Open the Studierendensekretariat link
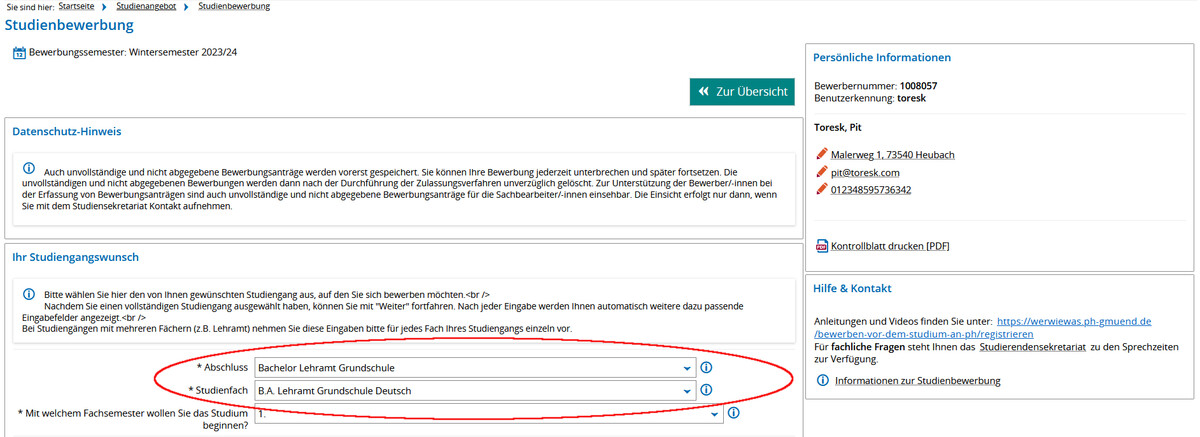1200x437 pixels. [x=1022, y=347]
